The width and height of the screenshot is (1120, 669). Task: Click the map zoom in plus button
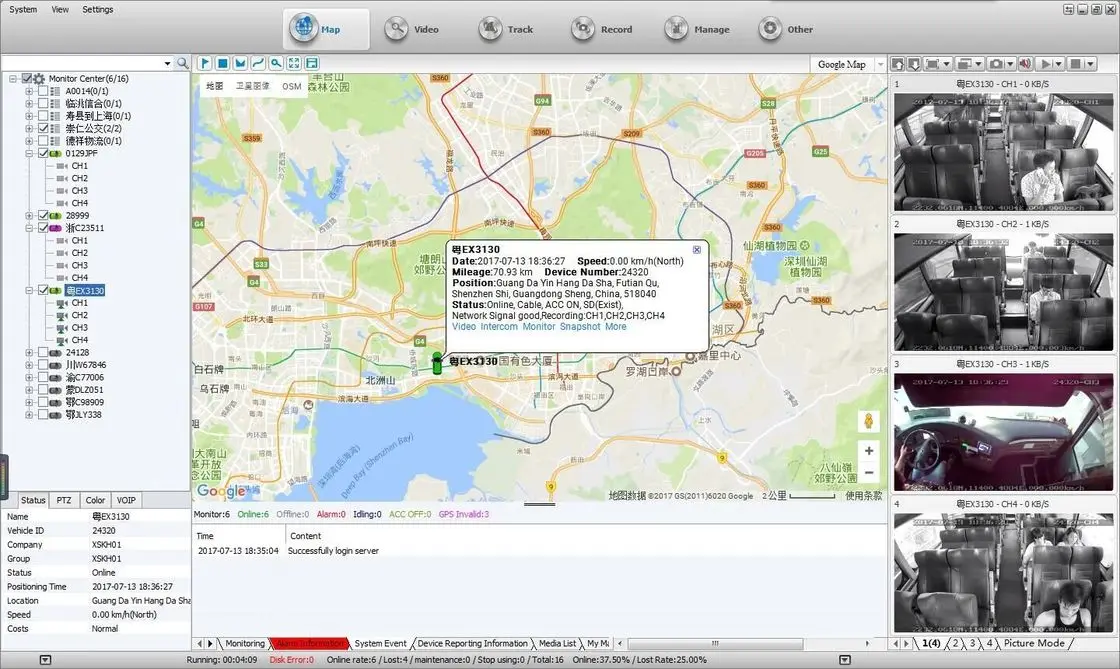(x=869, y=451)
